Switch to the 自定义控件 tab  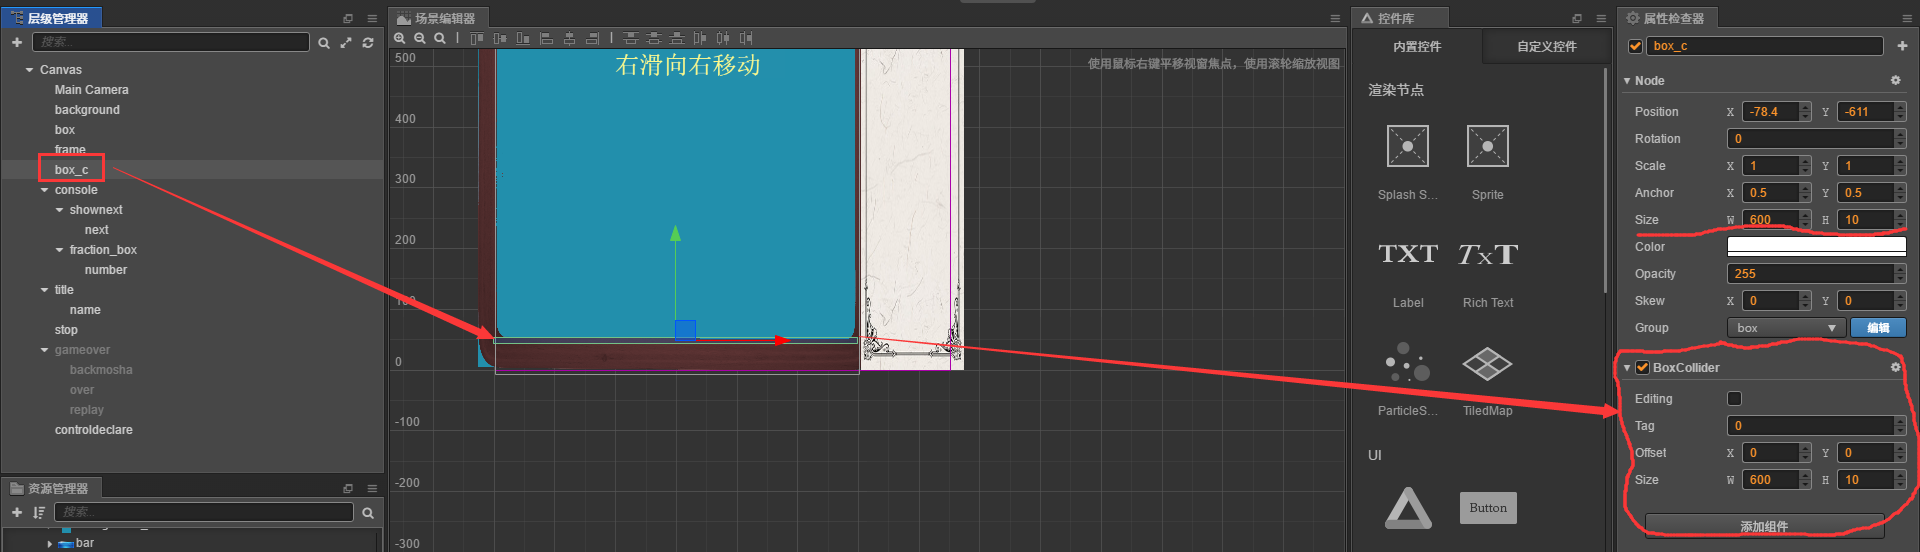tap(1546, 46)
